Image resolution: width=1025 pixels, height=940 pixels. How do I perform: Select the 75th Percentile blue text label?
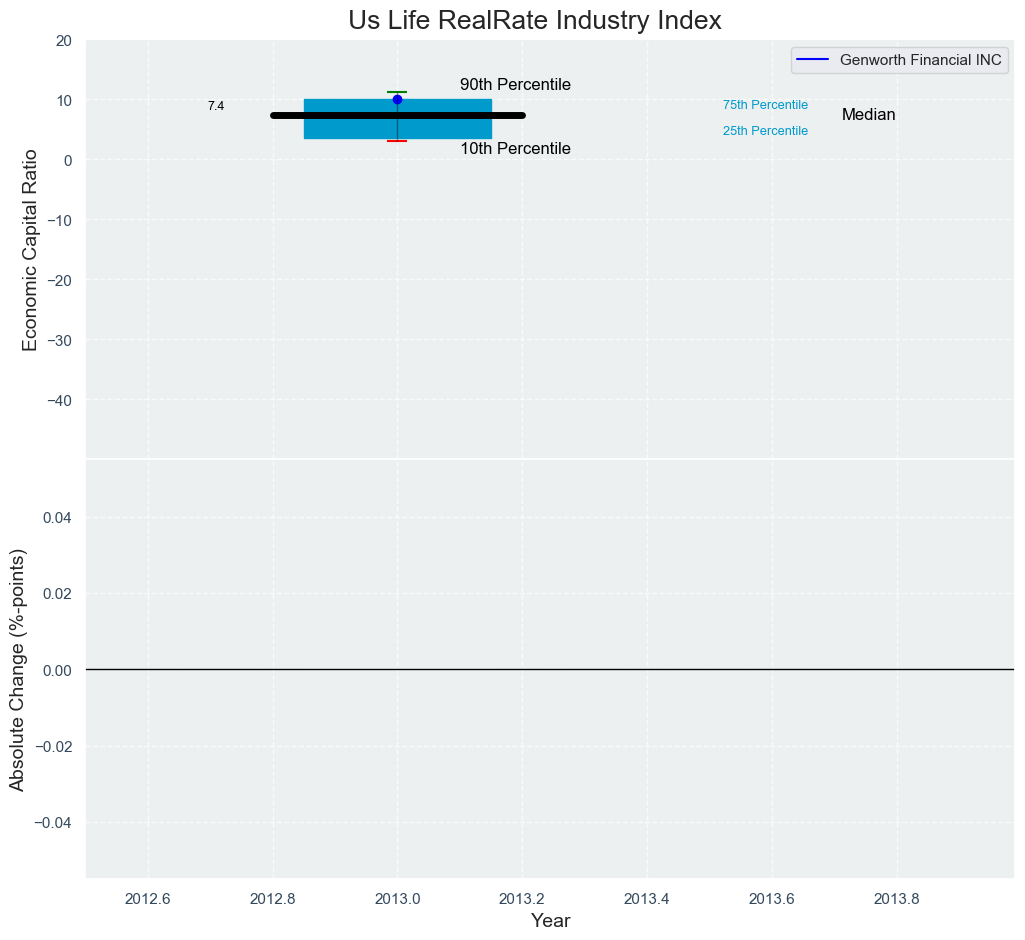tap(765, 105)
